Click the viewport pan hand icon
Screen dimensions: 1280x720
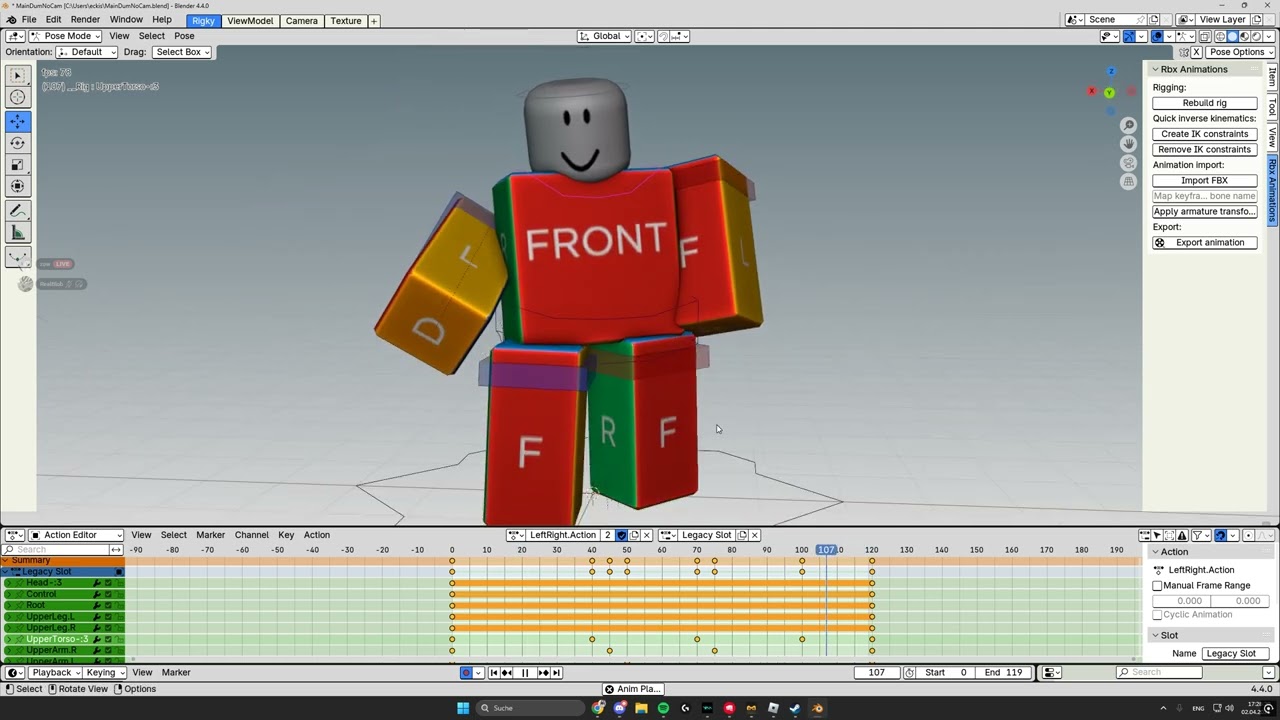[x=1129, y=144]
